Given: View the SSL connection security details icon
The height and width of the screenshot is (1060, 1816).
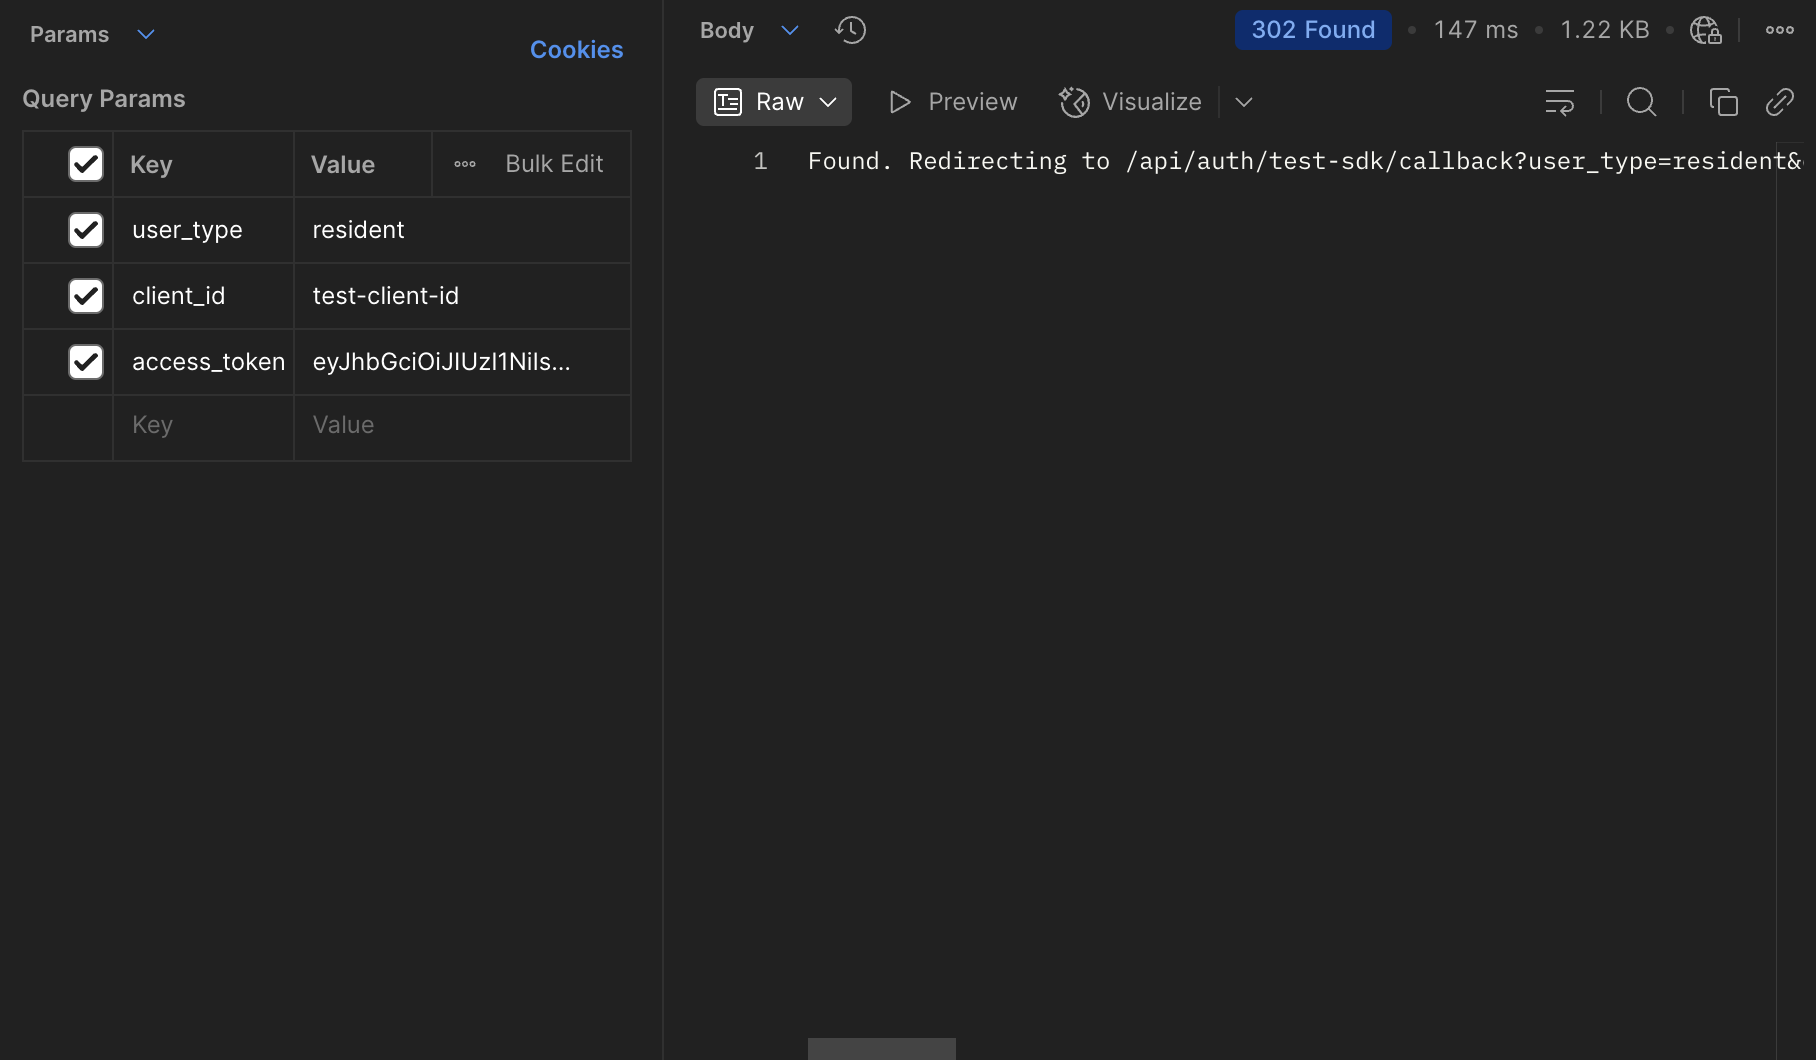Looking at the screenshot, I should (x=1705, y=30).
